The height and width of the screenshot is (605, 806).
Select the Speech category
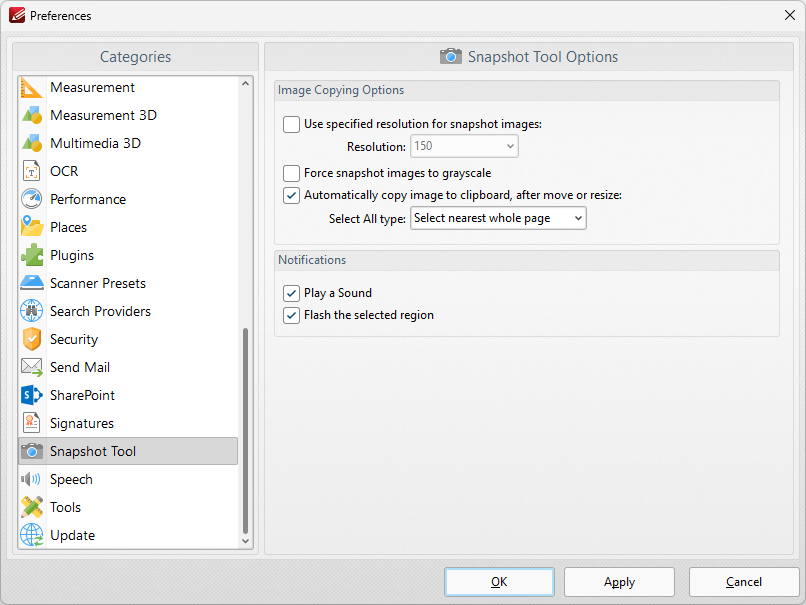point(128,480)
